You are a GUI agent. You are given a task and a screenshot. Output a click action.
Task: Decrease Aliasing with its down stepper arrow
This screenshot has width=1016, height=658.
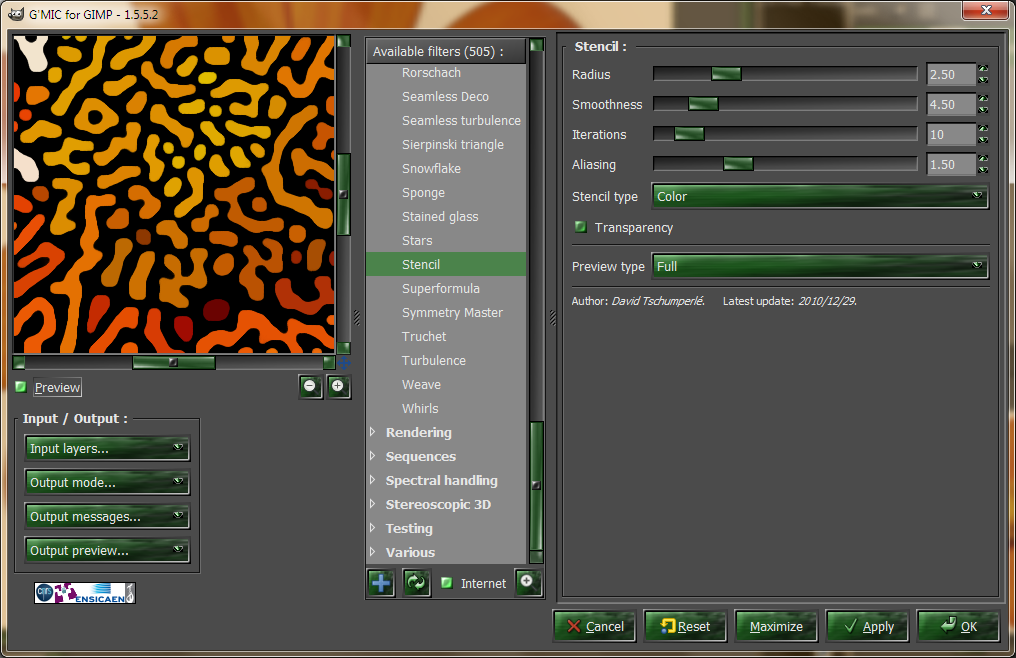984,170
